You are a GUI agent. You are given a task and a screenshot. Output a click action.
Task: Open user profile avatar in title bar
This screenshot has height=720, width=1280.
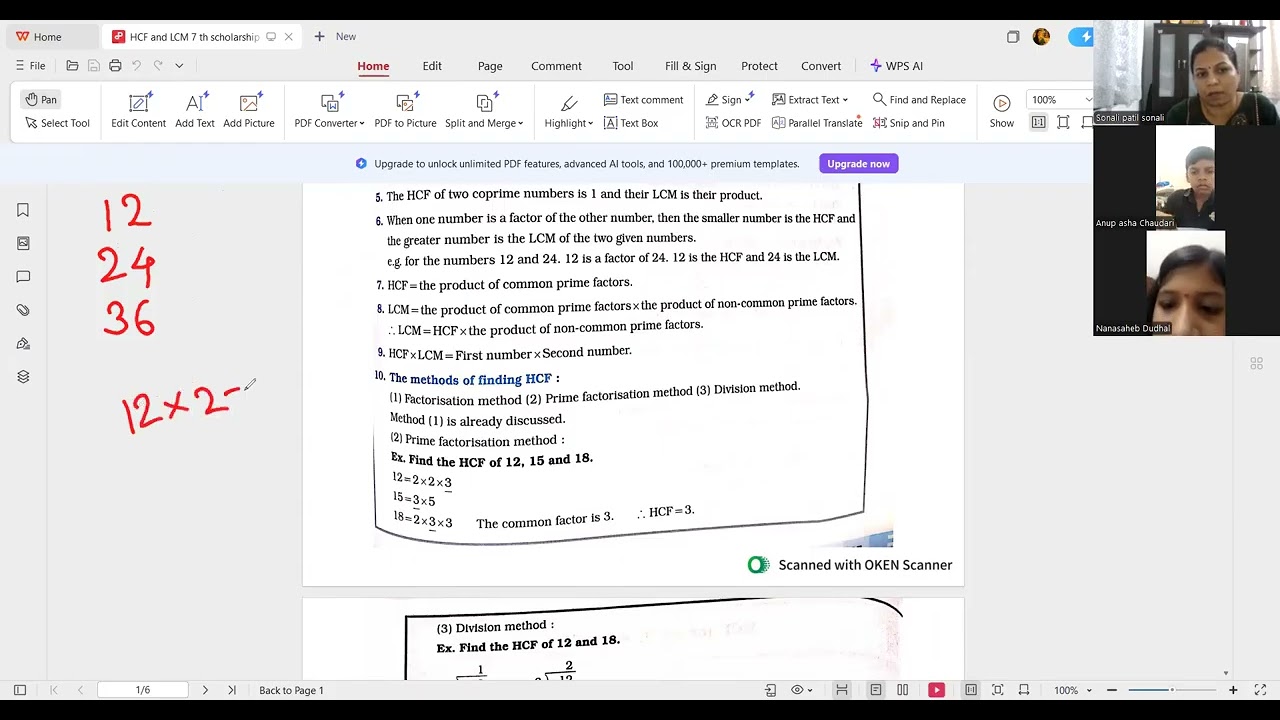[1041, 37]
